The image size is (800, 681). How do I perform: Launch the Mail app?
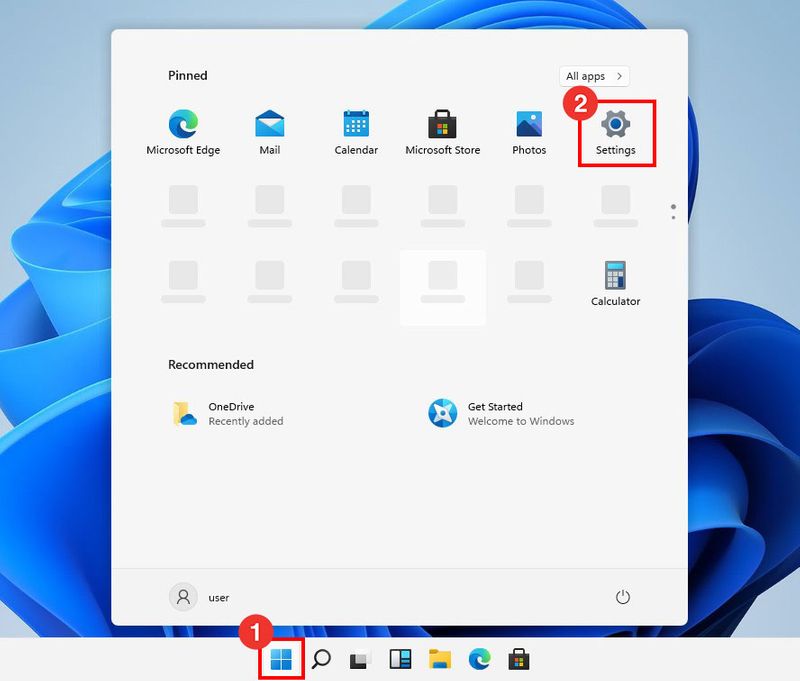tap(269, 132)
